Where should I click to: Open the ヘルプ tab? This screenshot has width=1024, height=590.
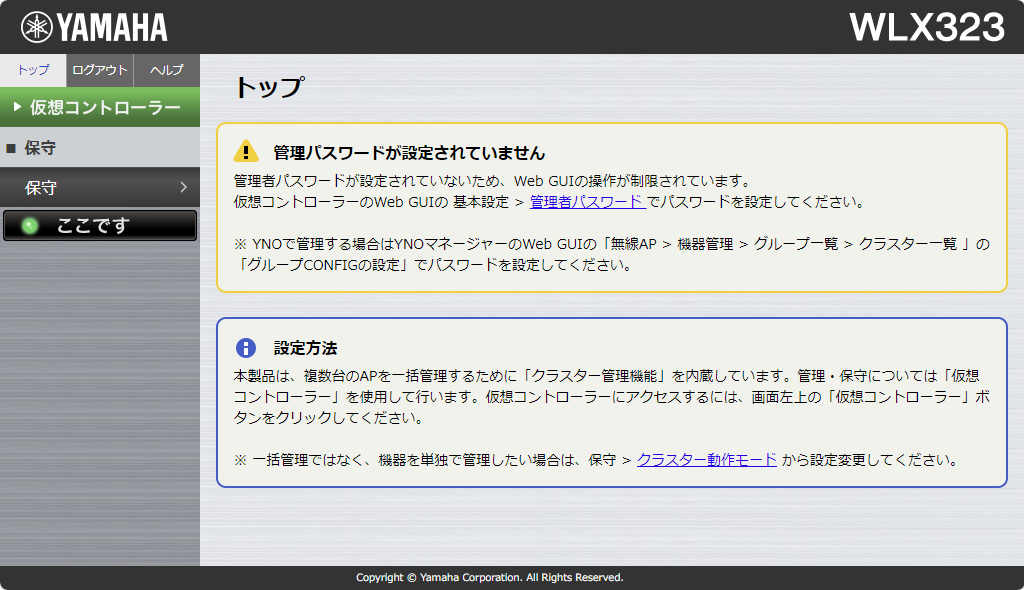point(166,70)
